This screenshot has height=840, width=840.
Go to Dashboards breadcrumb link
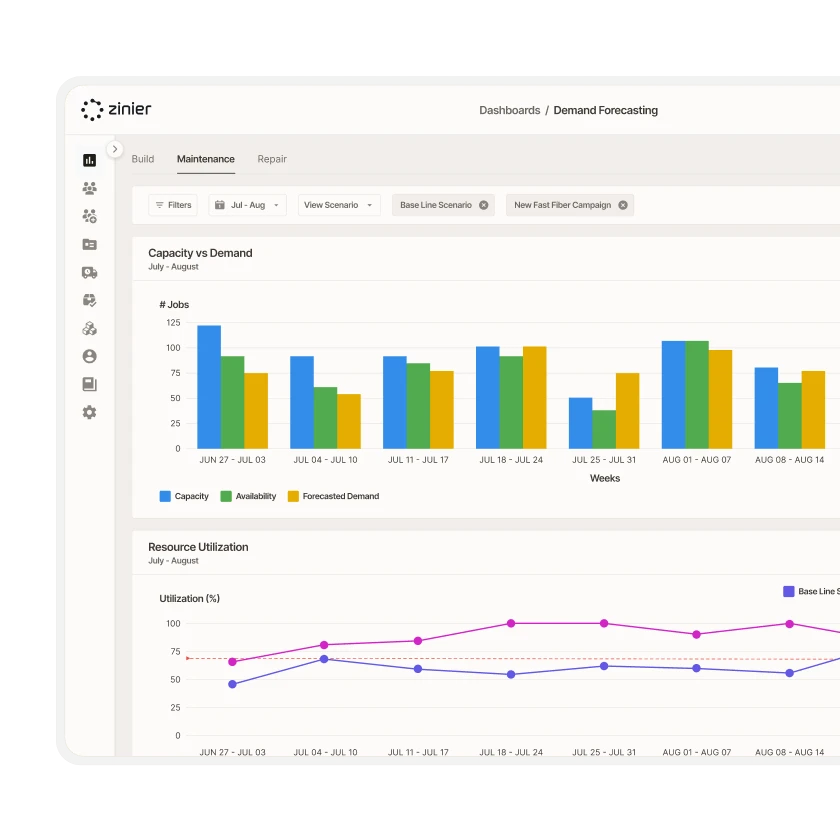tap(509, 110)
